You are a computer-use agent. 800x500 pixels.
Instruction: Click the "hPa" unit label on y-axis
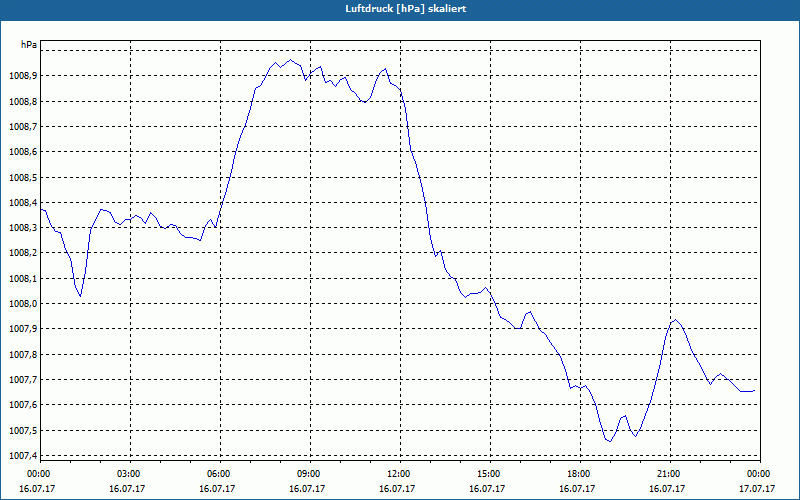29,45
